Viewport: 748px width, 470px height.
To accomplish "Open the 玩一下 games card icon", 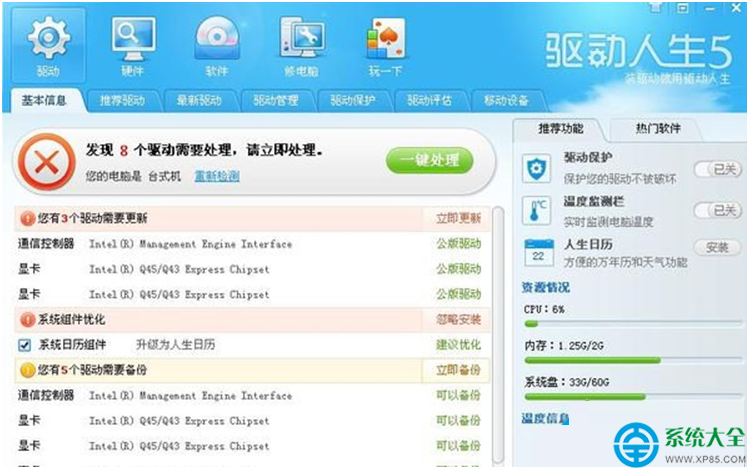I will coord(385,46).
